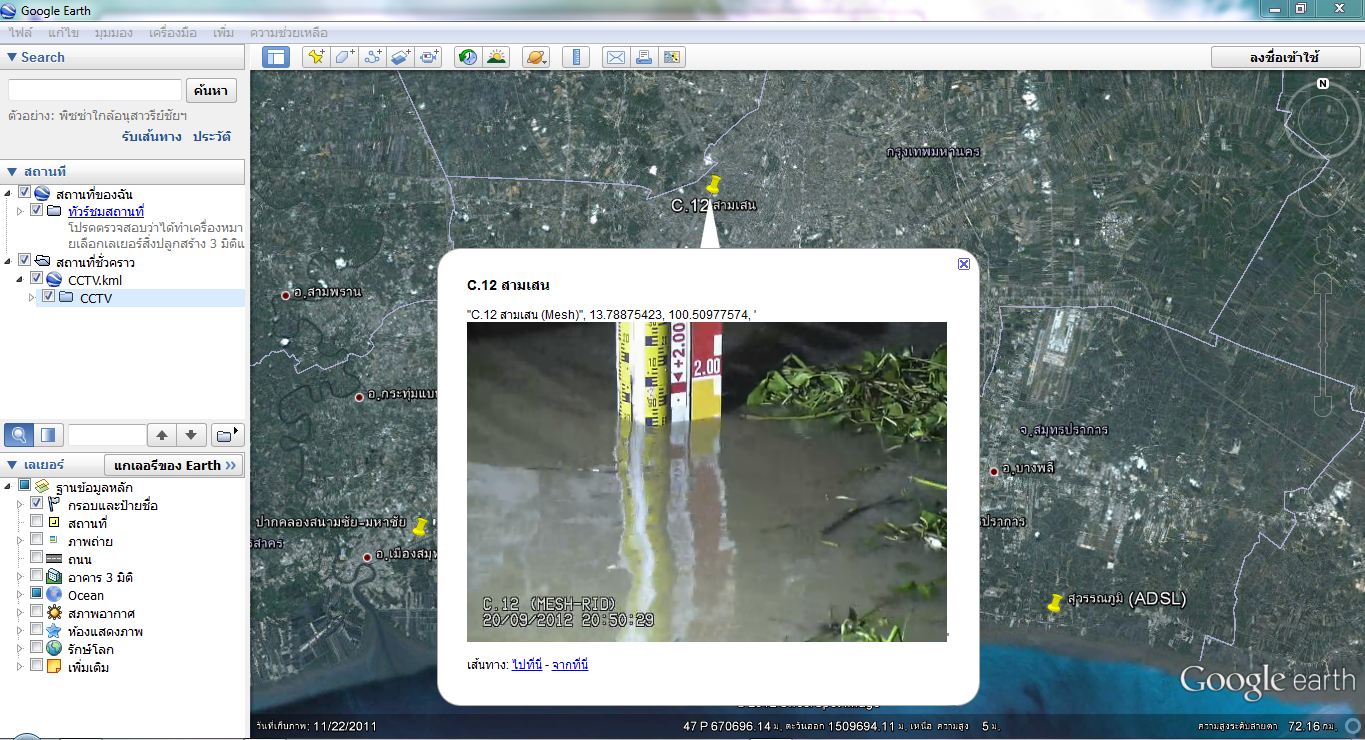Enable the อาคาร 3 มิติ buildings layer
The width and height of the screenshot is (1365, 740).
(38, 577)
